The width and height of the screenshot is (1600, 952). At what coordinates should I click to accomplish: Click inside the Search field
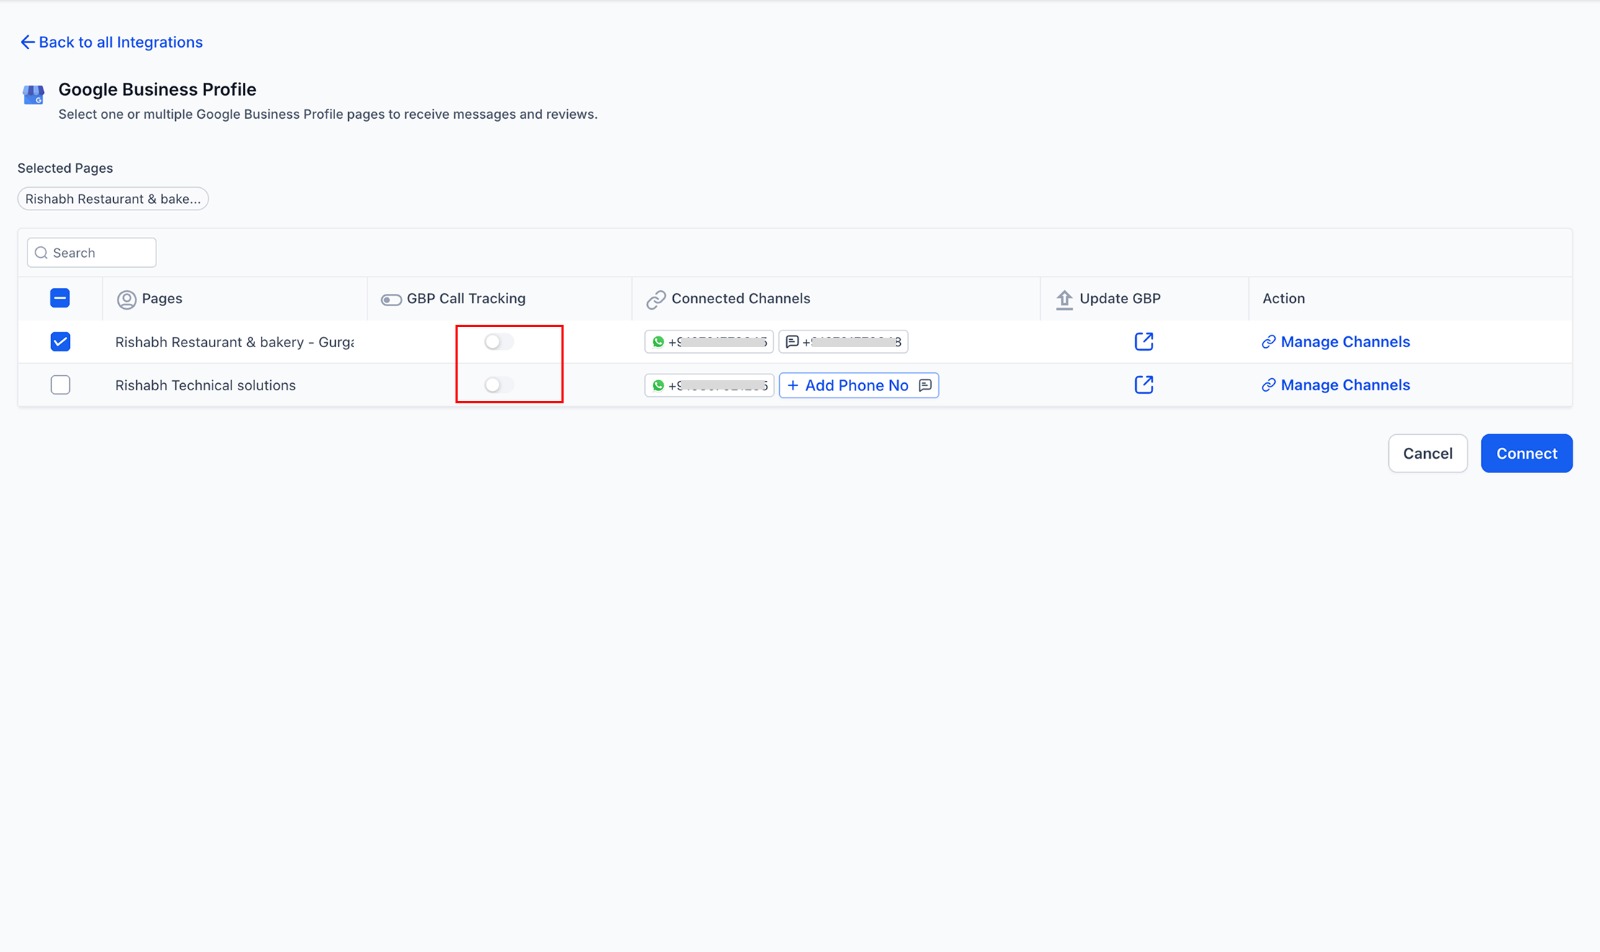tap(95, 252)
